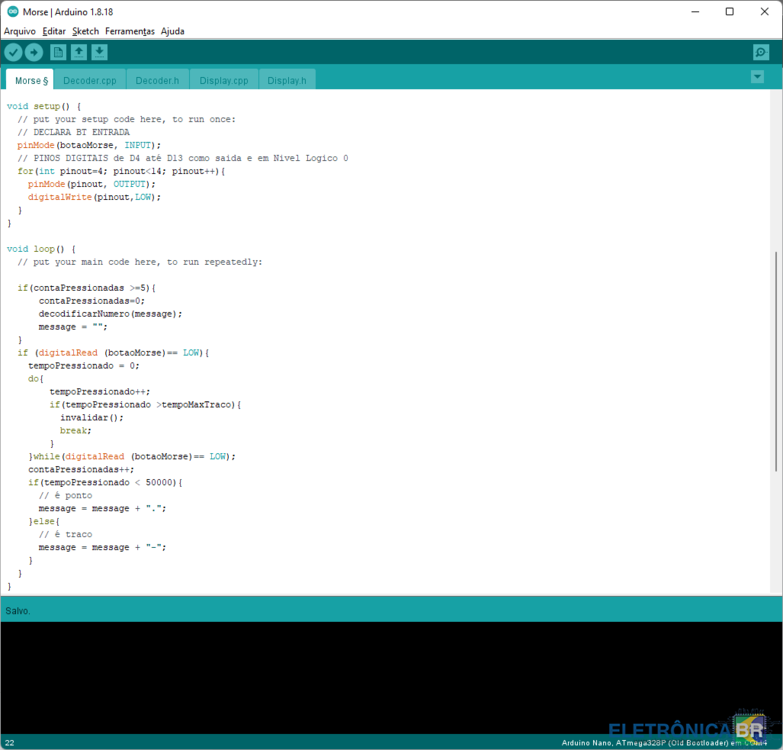Switch to the Display.h tab
The height and width of the screenshot is (750, 783).
pyautogui.click(x=287, y=80)
